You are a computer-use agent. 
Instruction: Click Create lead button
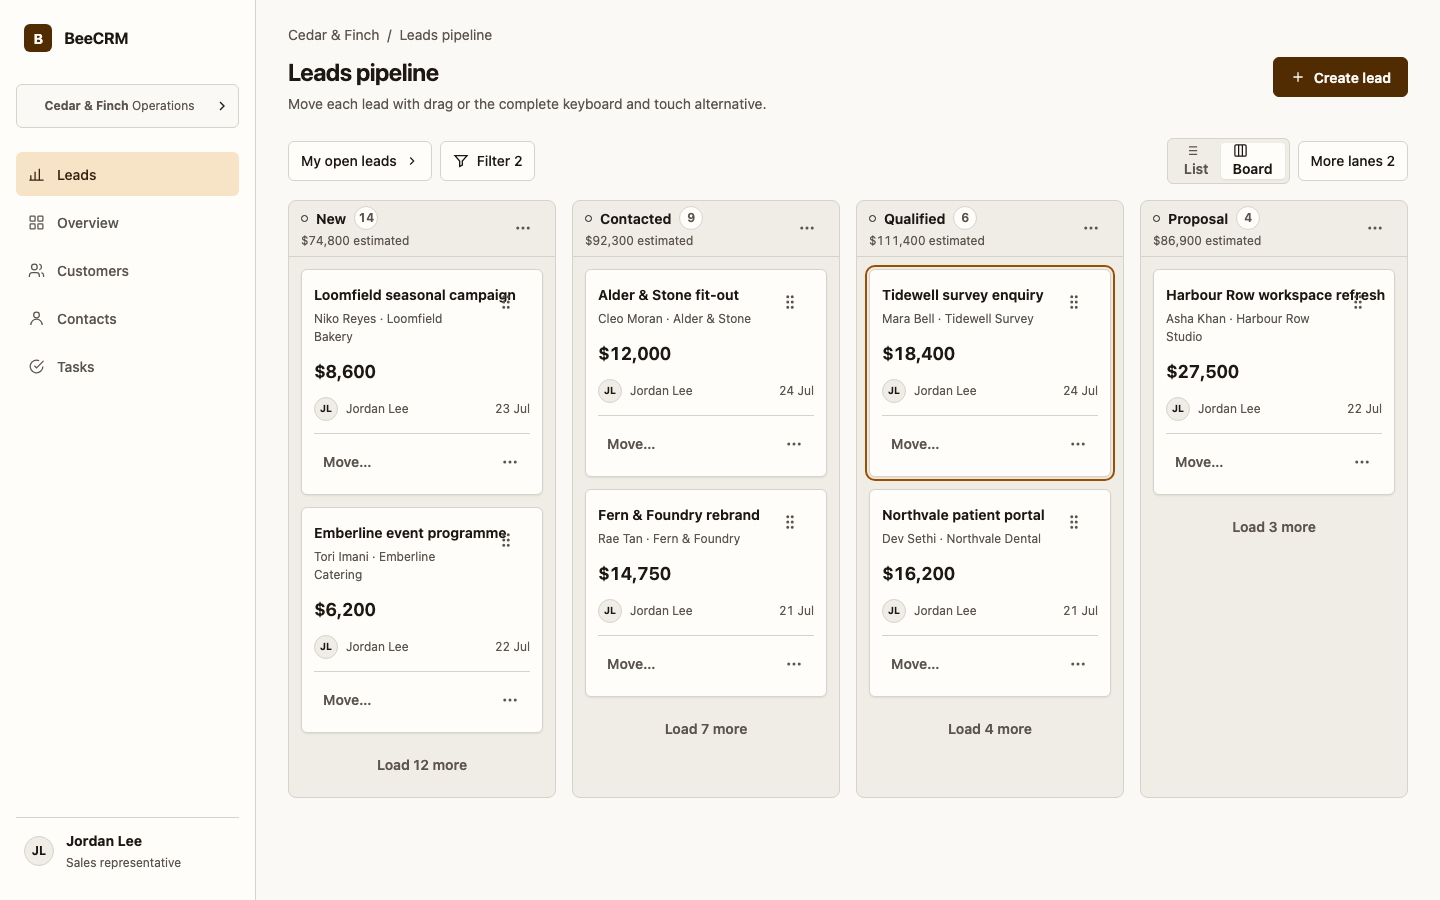[x=1340, y=77]
